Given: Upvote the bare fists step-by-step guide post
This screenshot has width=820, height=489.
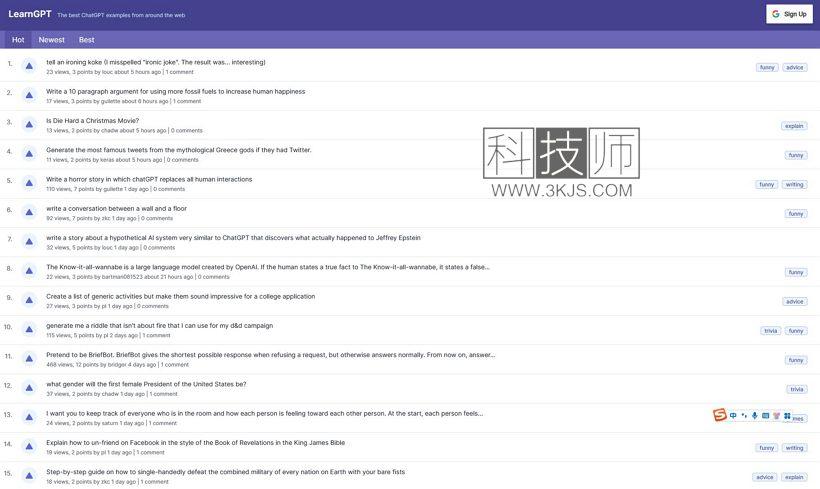Looking at the screenshot, I should tap(29, 476).
